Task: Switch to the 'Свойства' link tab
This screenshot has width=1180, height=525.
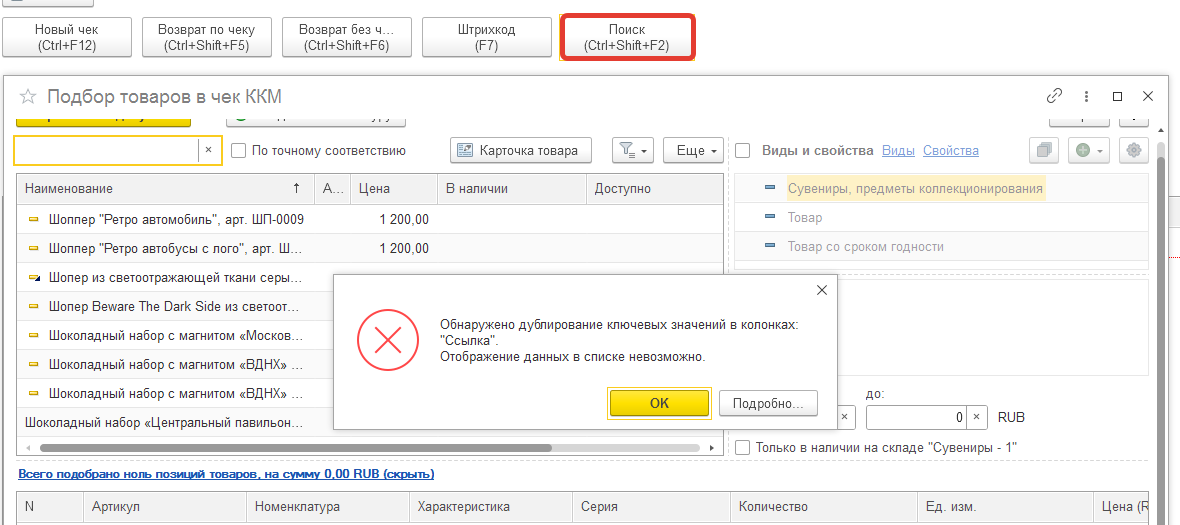Action: 950,151
